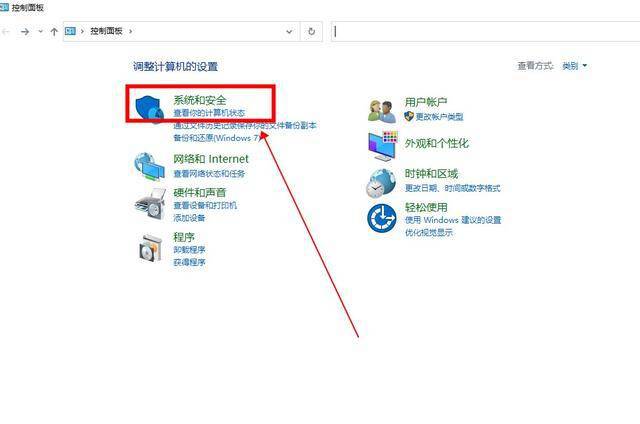640x424 pixels.
Task: Click the 优化视觉显示 link
Action: pyautogui.click(x=429, y=233)
